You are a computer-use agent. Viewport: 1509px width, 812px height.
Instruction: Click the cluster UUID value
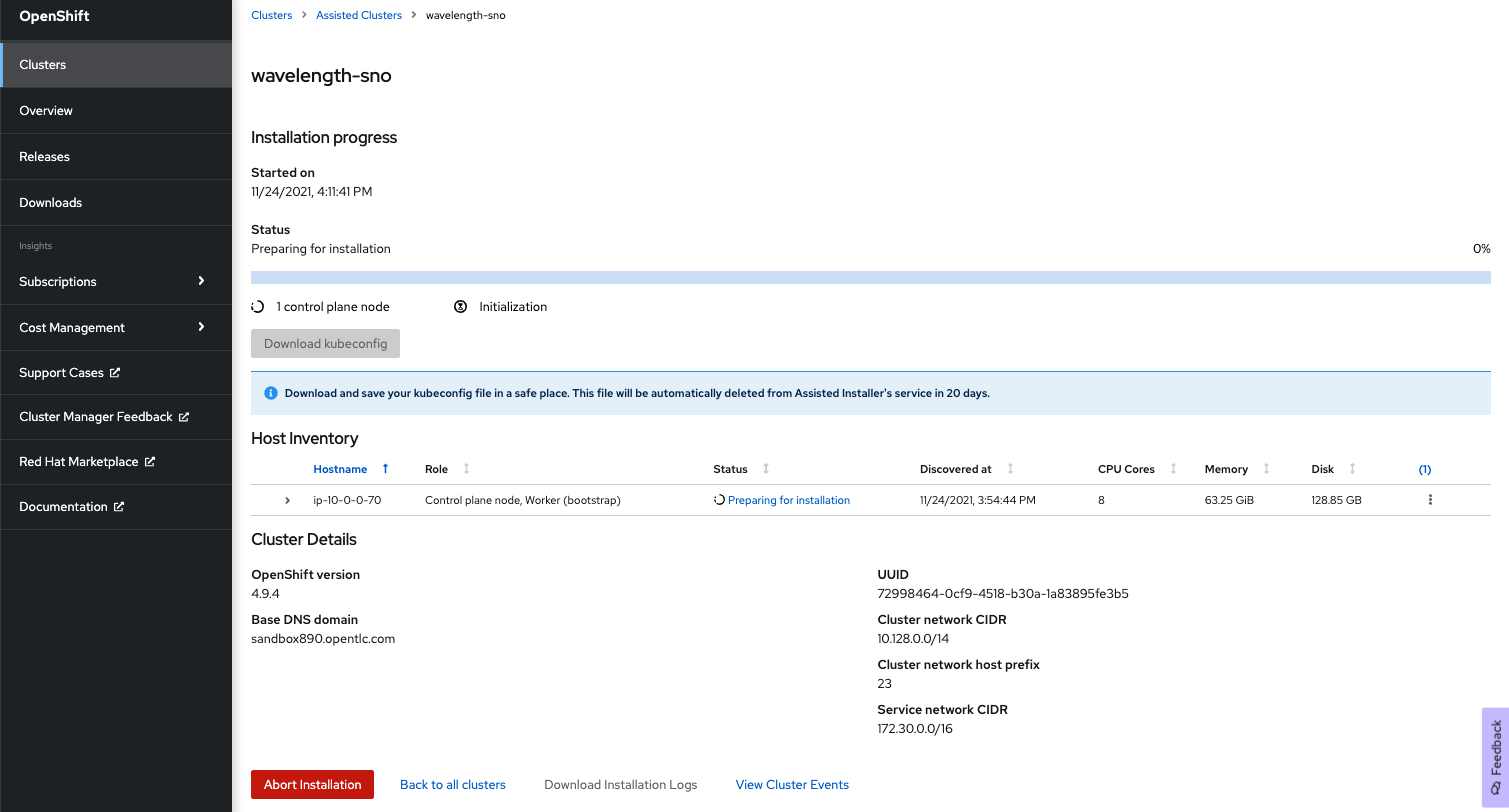1003,594
